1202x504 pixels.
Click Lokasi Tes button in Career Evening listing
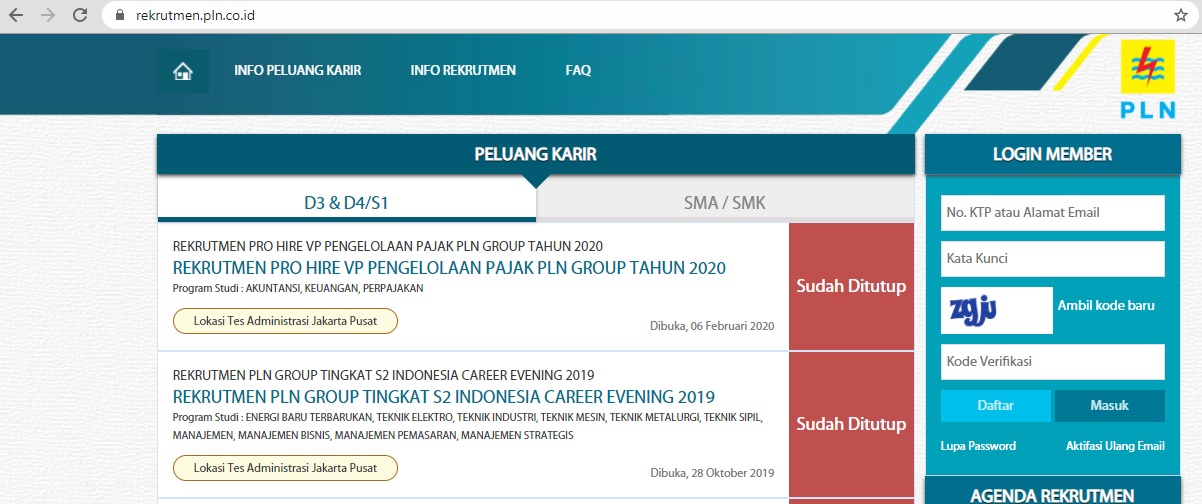point(285,468)
